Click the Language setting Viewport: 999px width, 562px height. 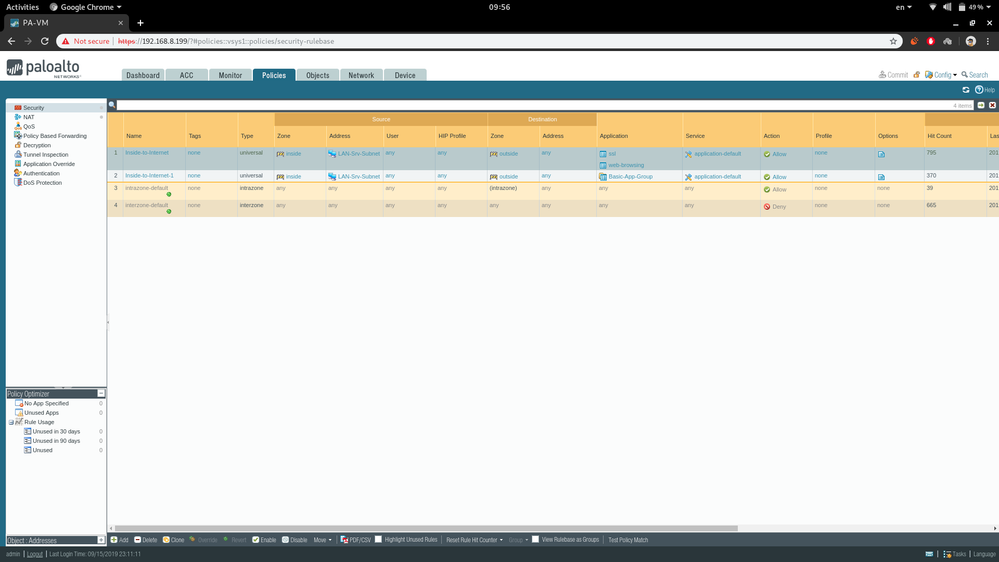click(x=984, y=554)
